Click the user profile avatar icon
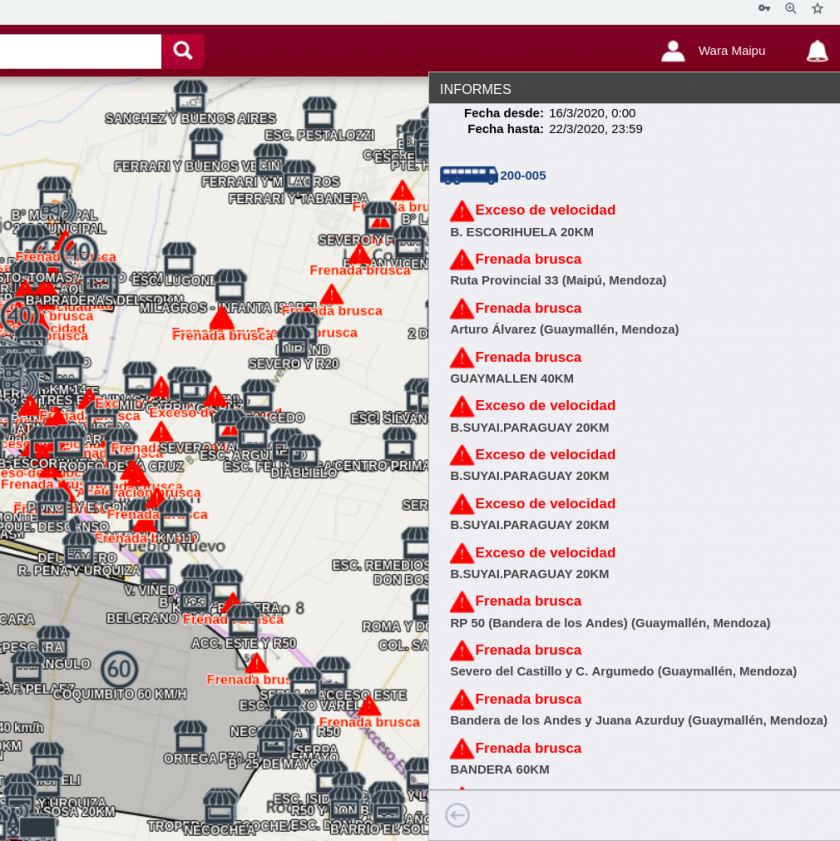Screen dimensions: 840x841 [x=673, y=51]
